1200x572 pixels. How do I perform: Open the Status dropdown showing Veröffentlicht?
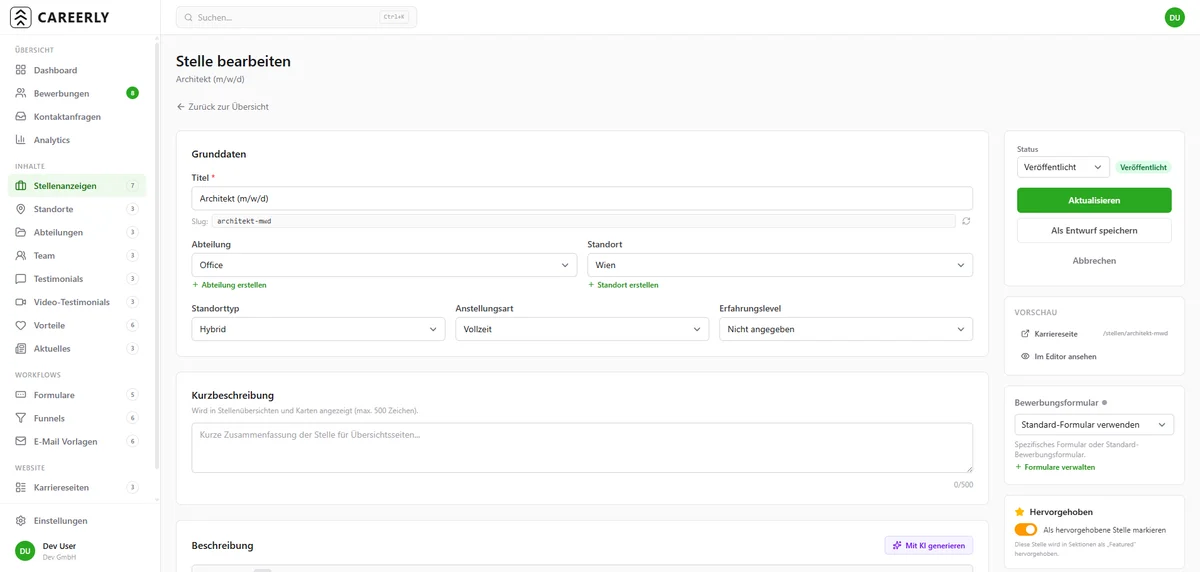pyautogui.click(x=1064, y=168)
